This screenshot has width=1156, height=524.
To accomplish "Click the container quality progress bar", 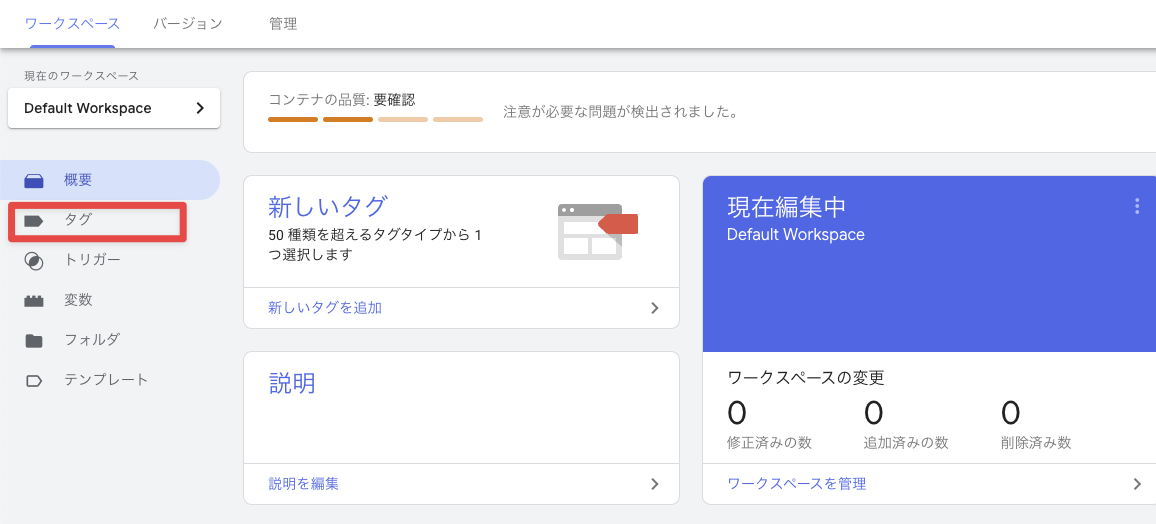I will pos(375,120).
